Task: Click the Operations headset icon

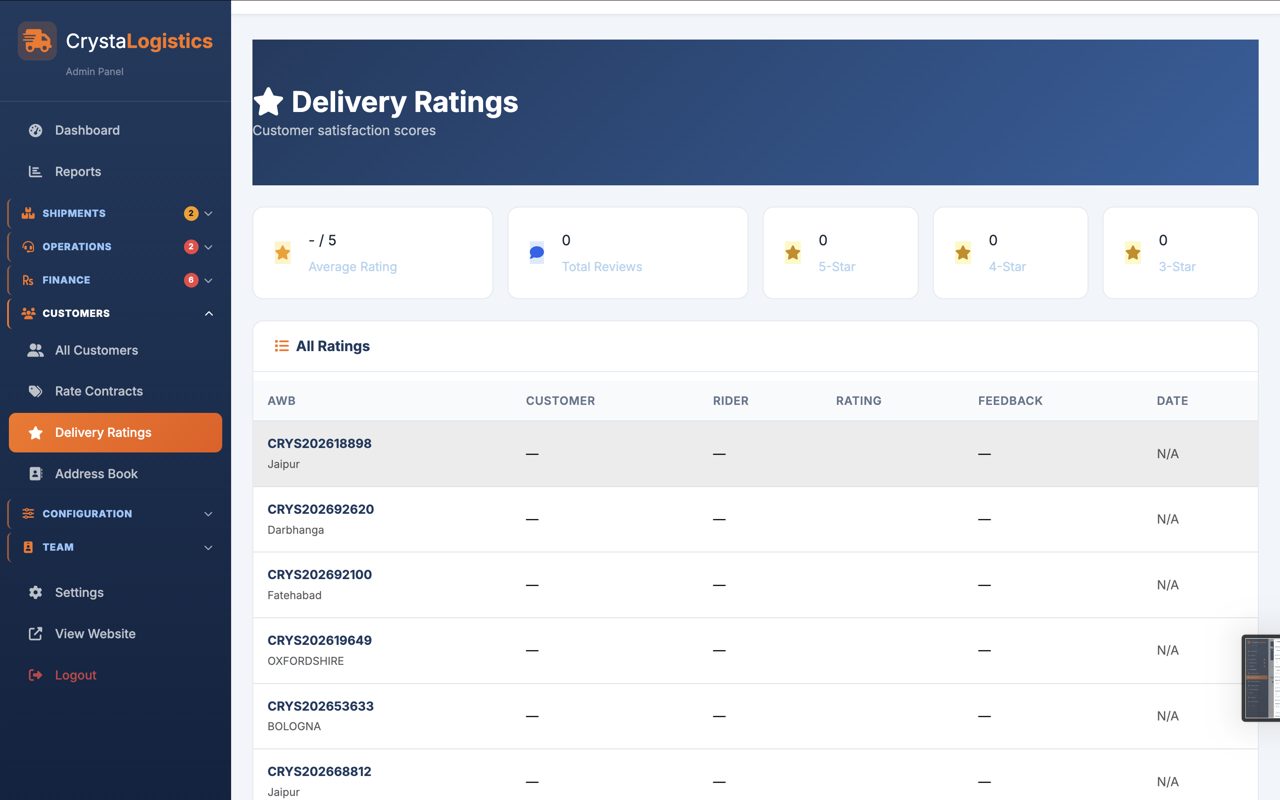Action: coord(28,247)
